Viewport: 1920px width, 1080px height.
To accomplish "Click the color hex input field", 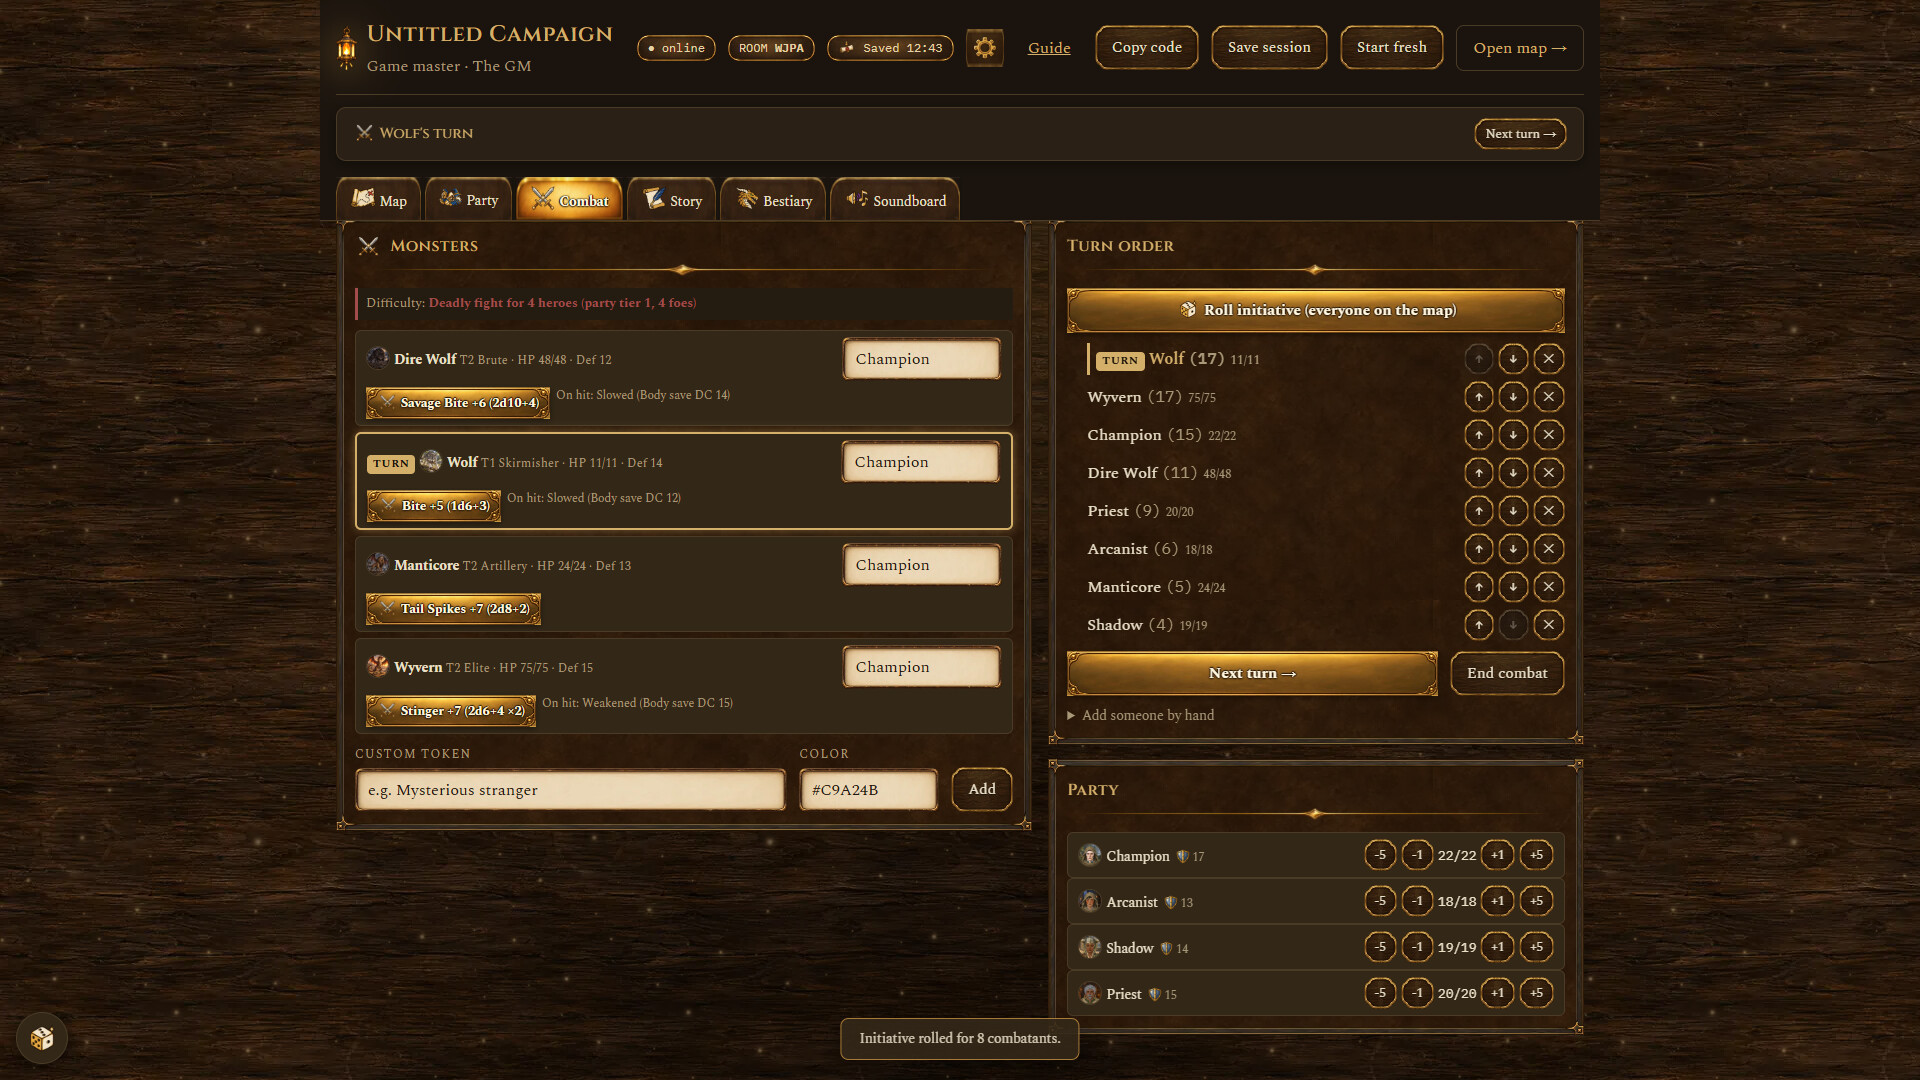I will click(868, 790).
